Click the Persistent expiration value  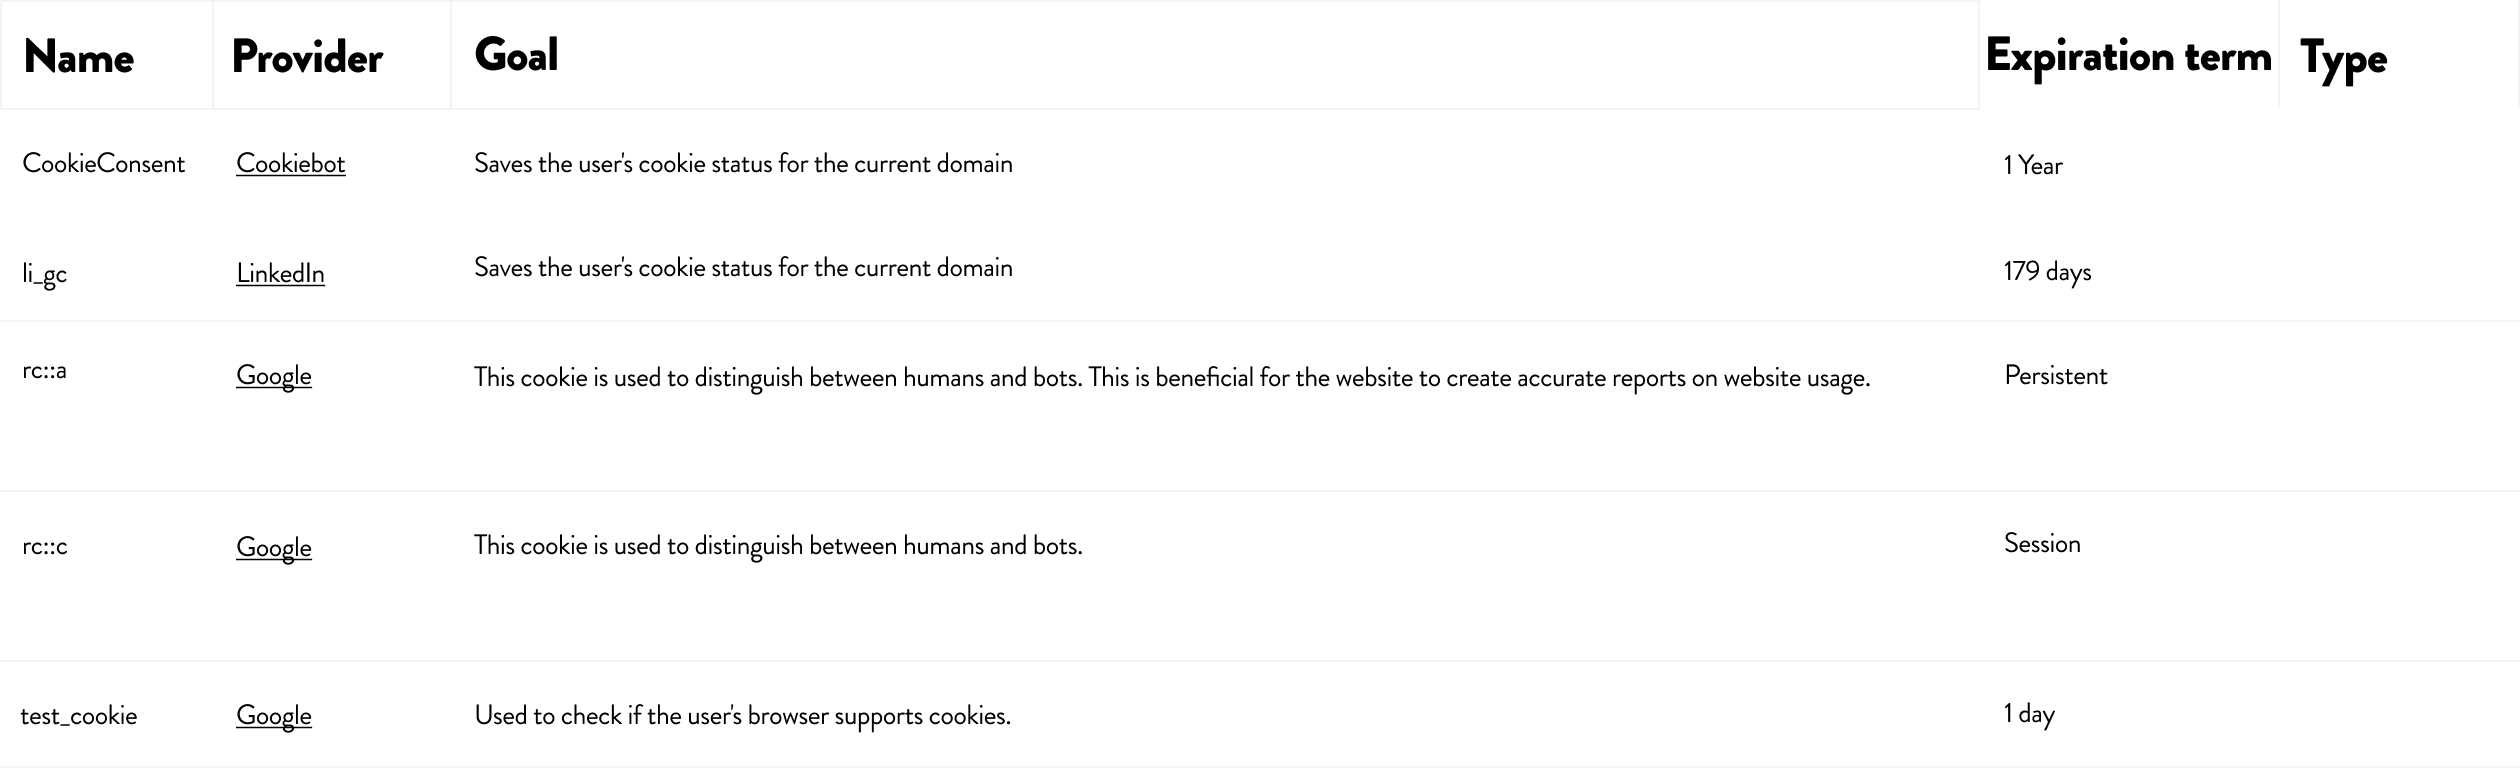pyautogui.click(x=2055, y=376)
